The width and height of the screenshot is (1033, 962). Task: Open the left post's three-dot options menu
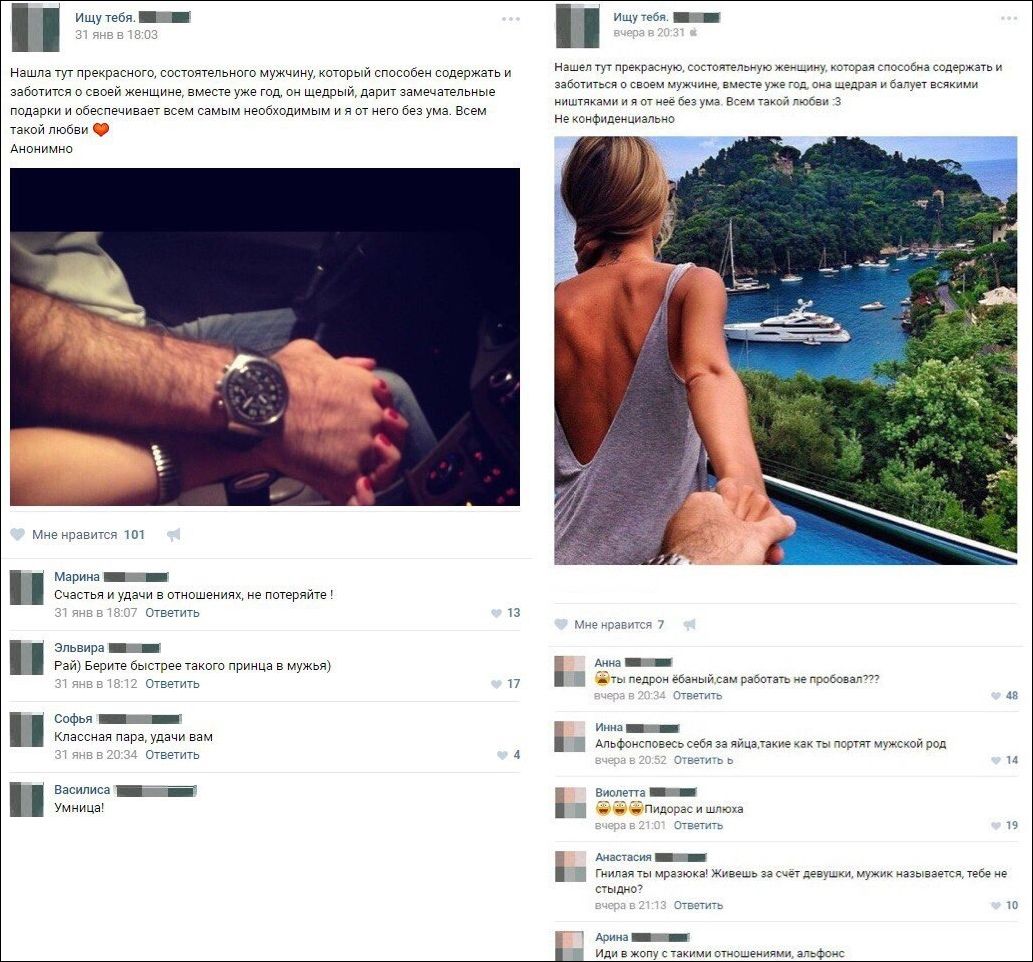click(x=511, y=19)
